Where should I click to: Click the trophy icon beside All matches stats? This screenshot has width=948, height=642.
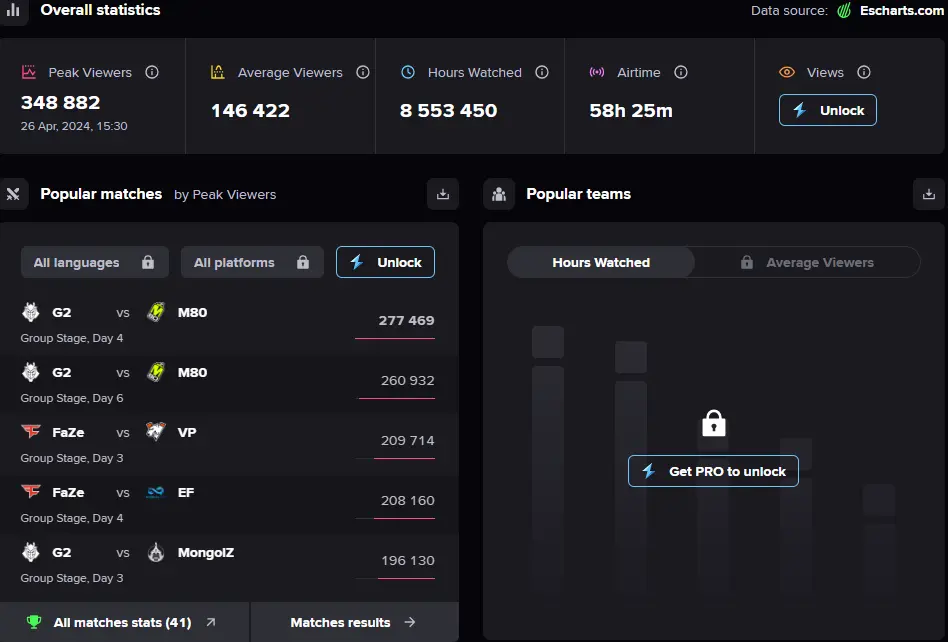[34, 622]
